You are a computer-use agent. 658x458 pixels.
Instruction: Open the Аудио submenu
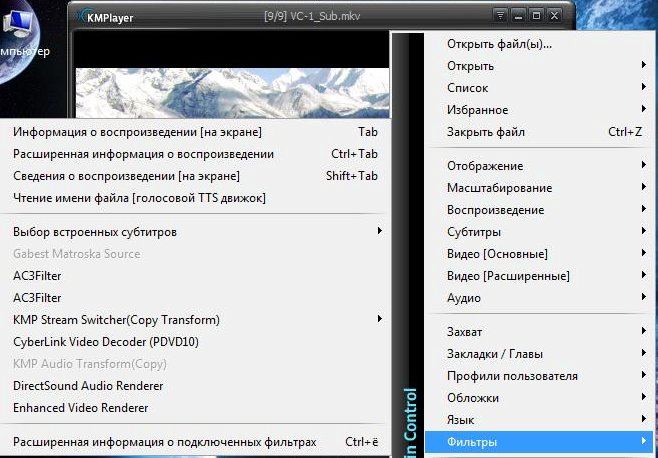(x=539, y=298)
